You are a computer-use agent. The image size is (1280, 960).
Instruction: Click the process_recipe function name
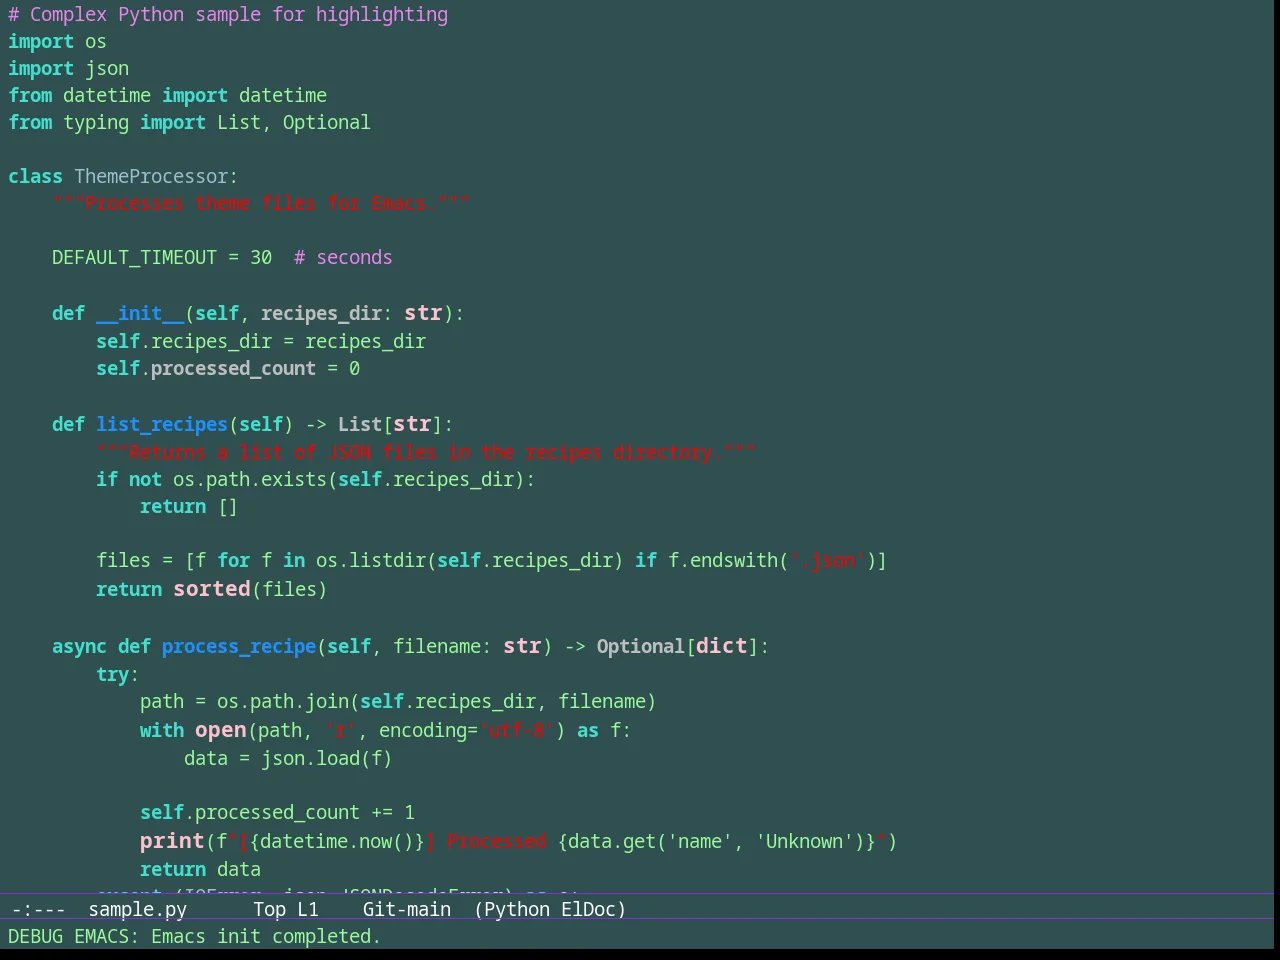click(x=239, y=646)
